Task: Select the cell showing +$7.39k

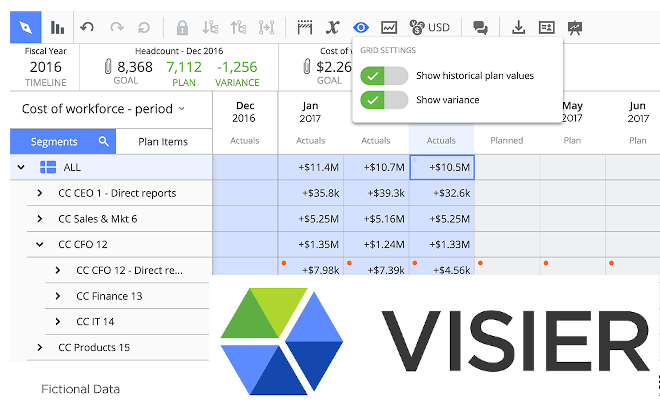Action: 376,267
